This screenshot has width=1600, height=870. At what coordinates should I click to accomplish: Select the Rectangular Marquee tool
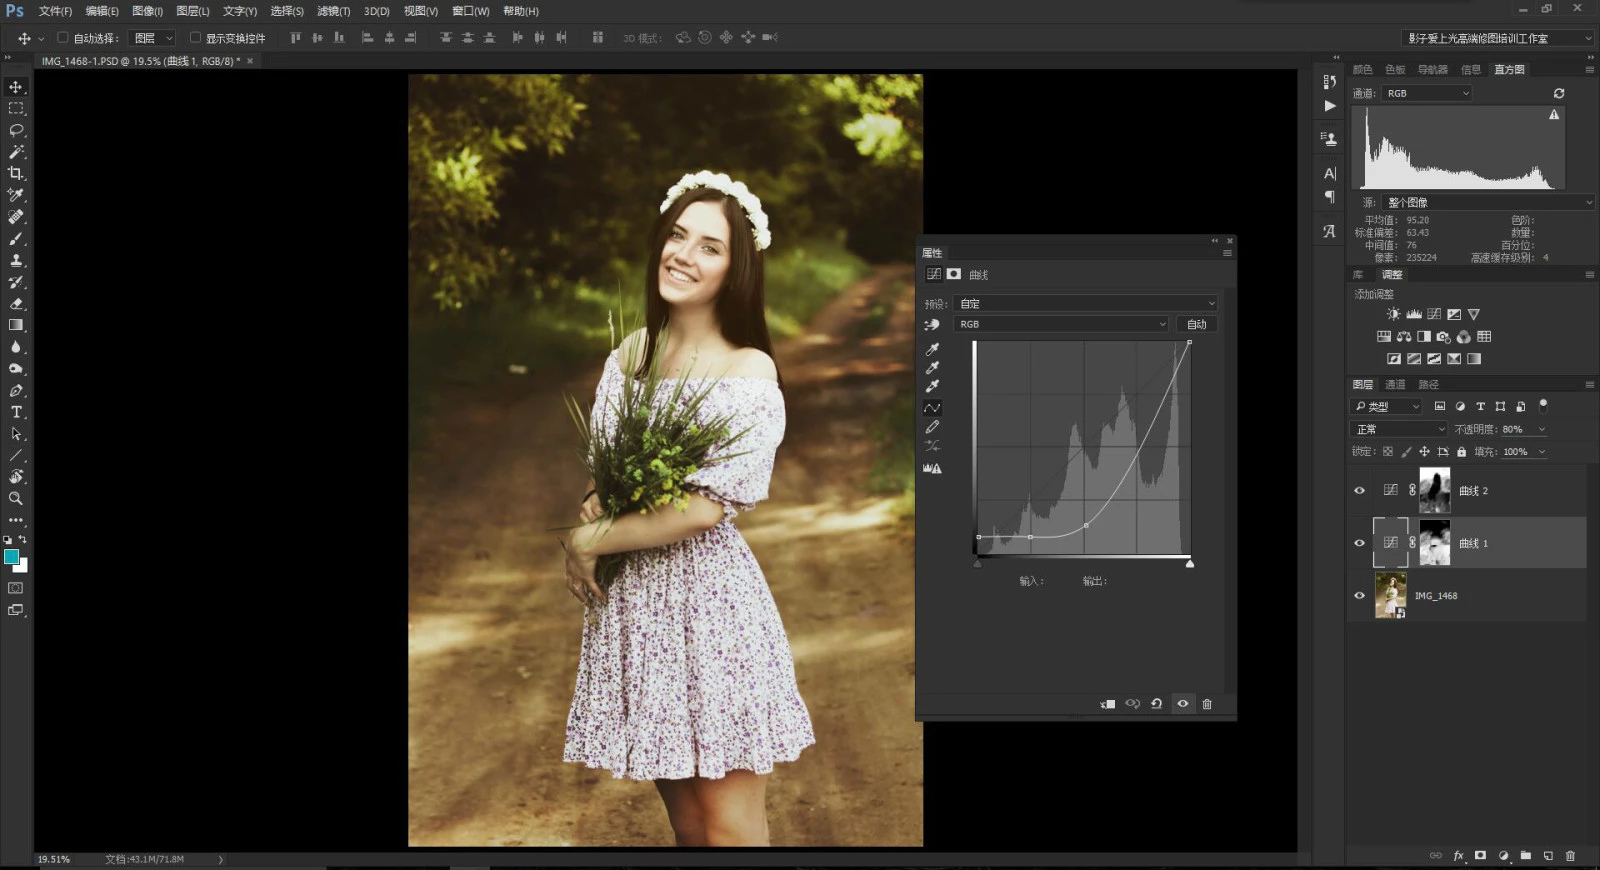[x=16, y=108]
